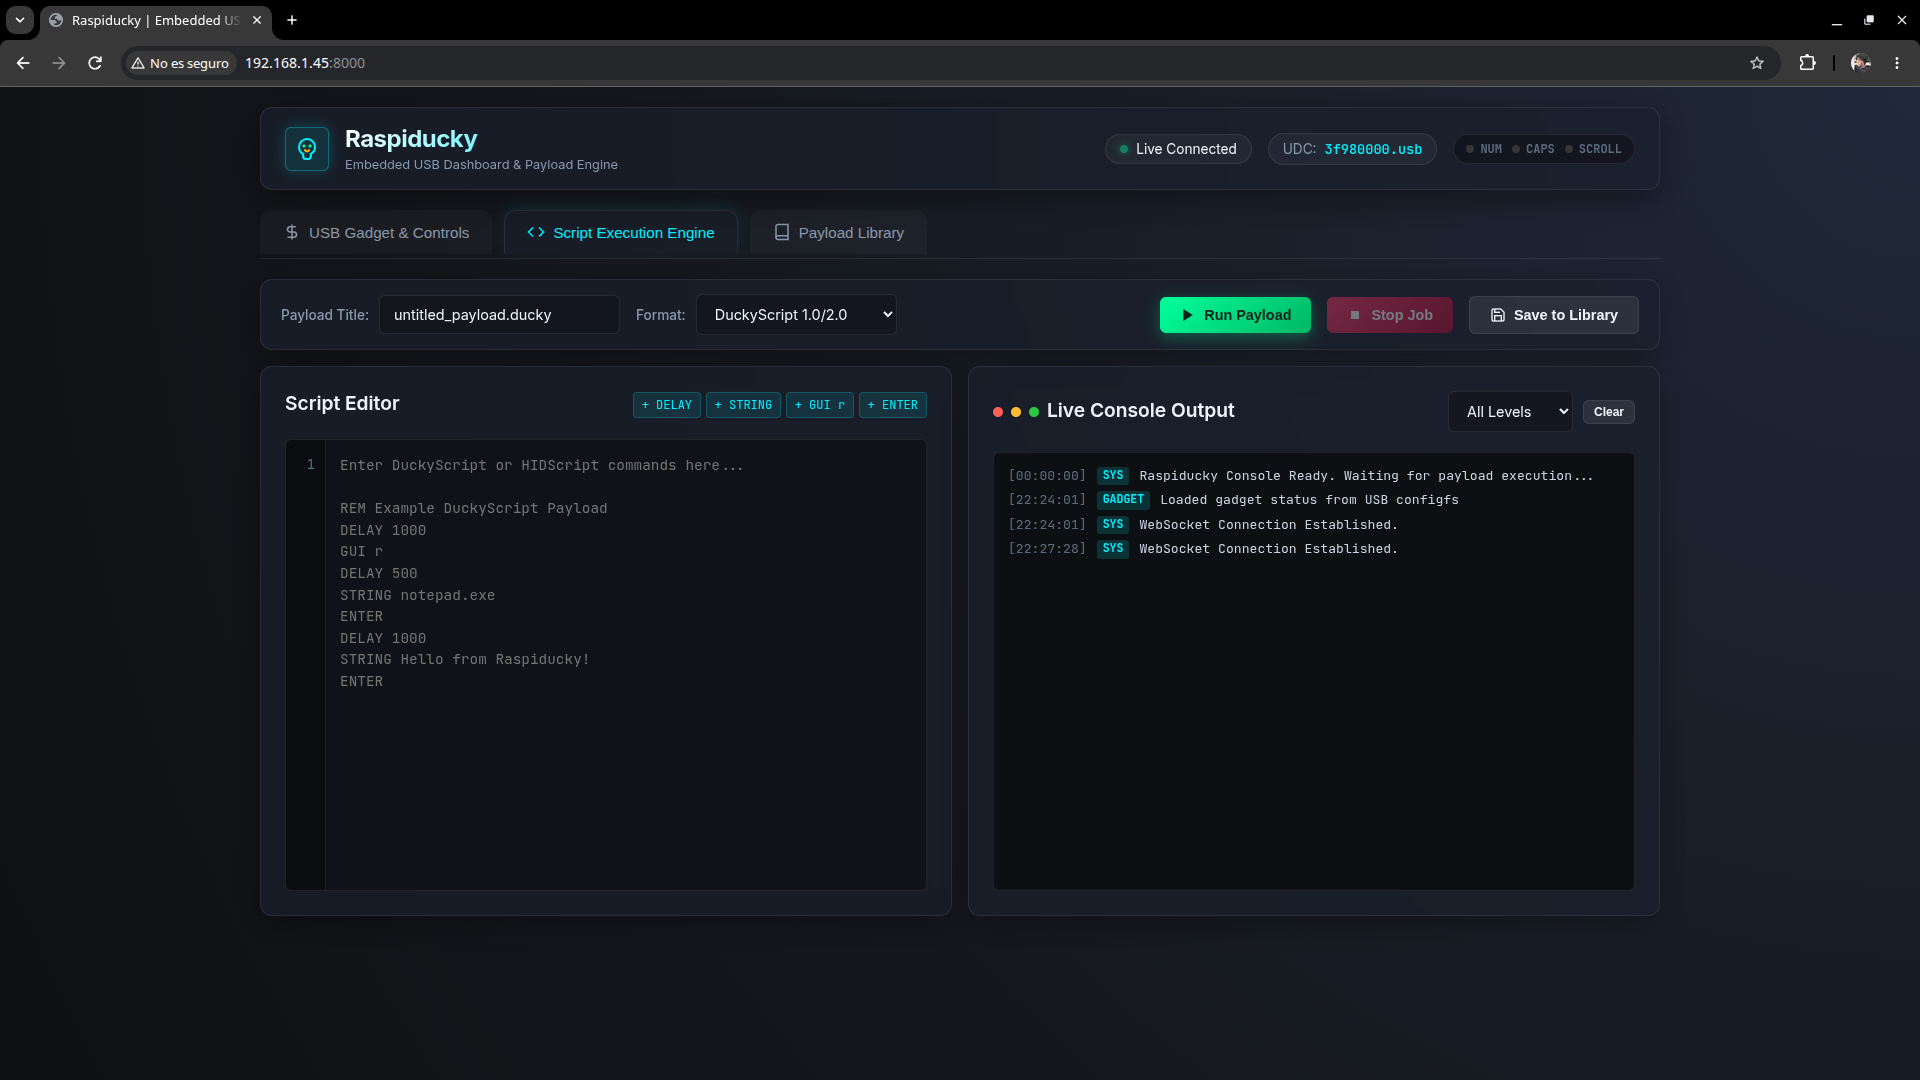Select the Script Execution Engine tab
This screenshot has height=1080, width=1920.
point(621,233)
